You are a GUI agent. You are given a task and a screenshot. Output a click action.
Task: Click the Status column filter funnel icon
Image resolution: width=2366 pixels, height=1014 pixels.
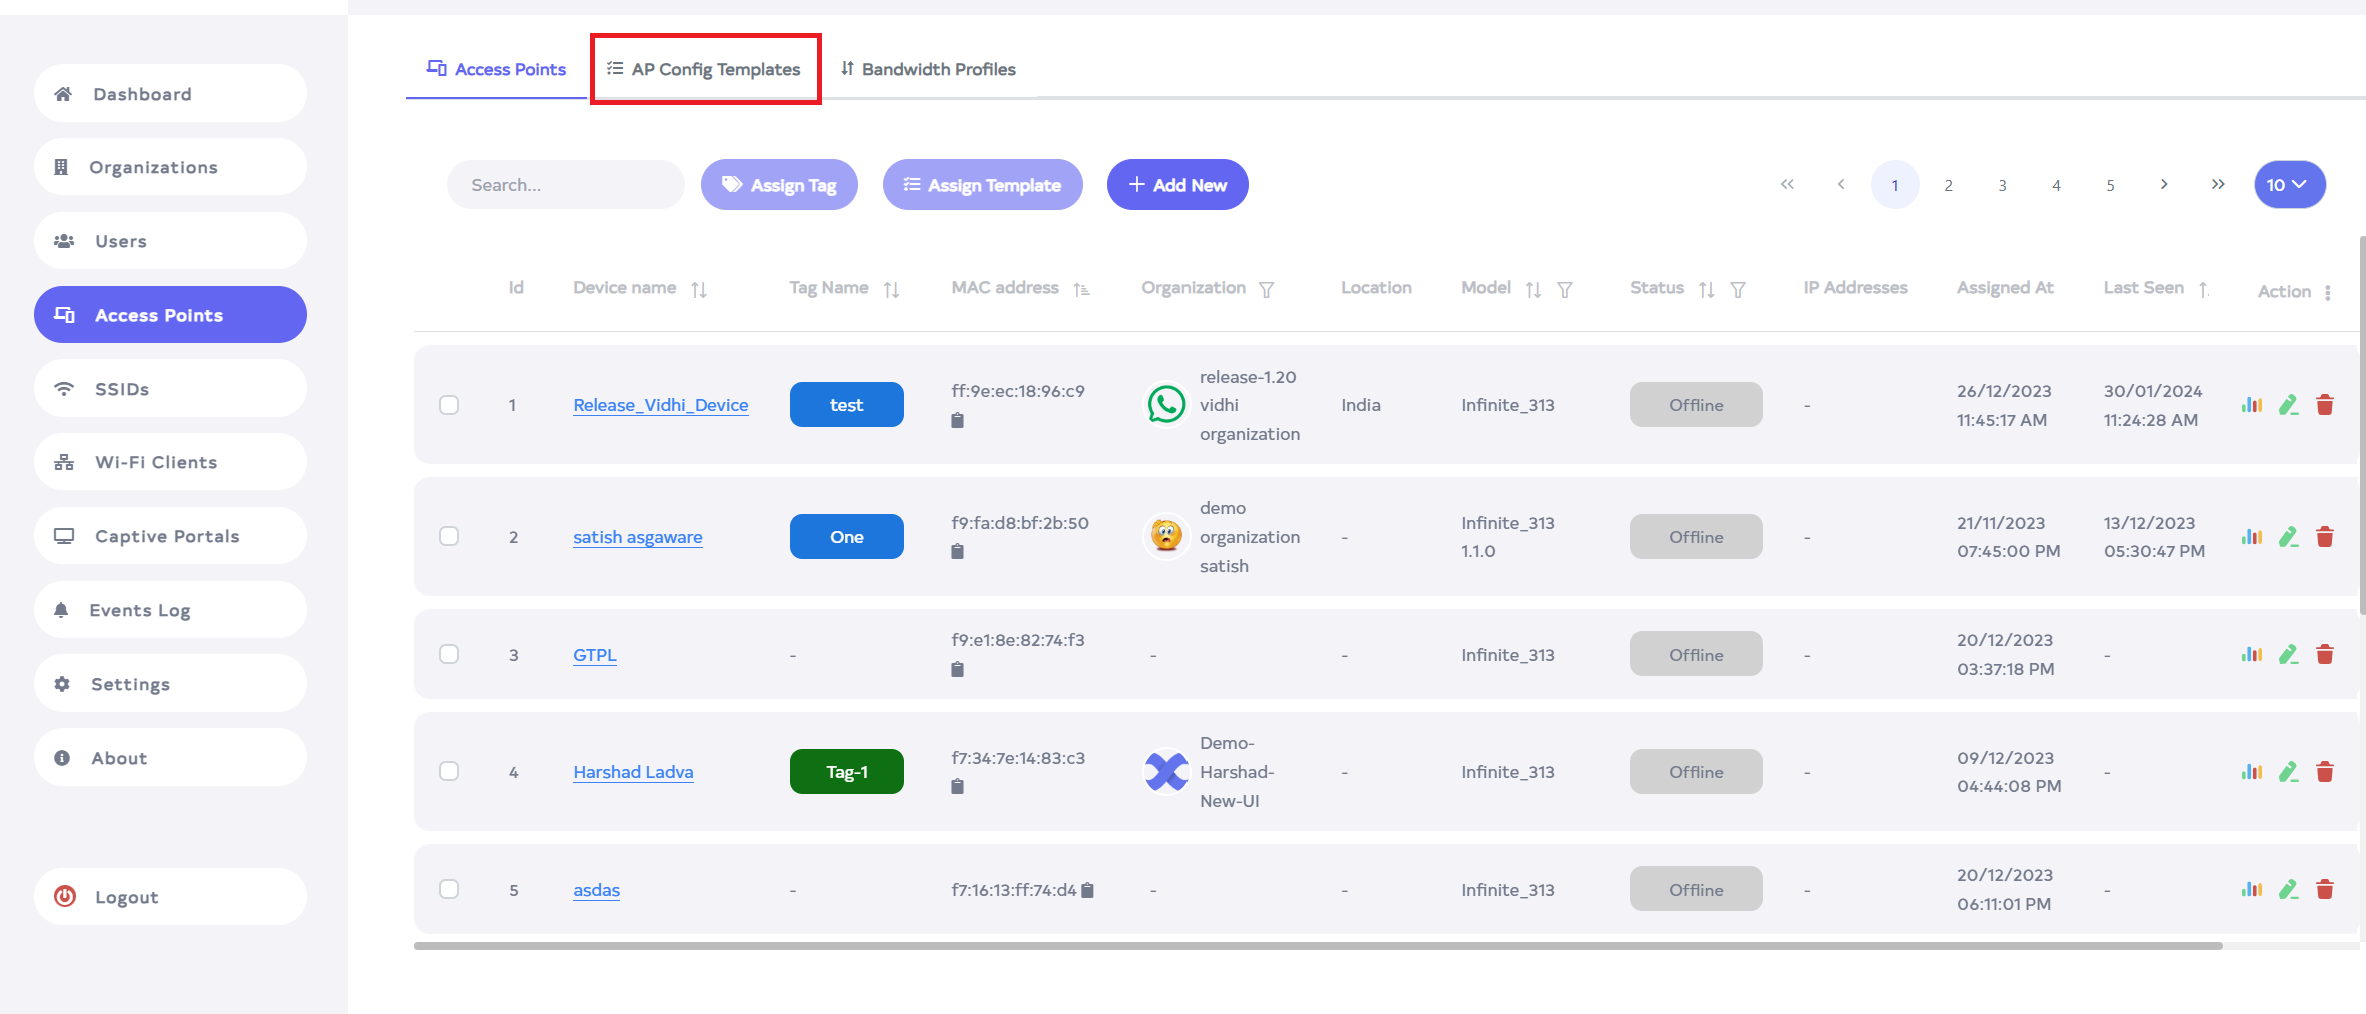[1738, 290]
